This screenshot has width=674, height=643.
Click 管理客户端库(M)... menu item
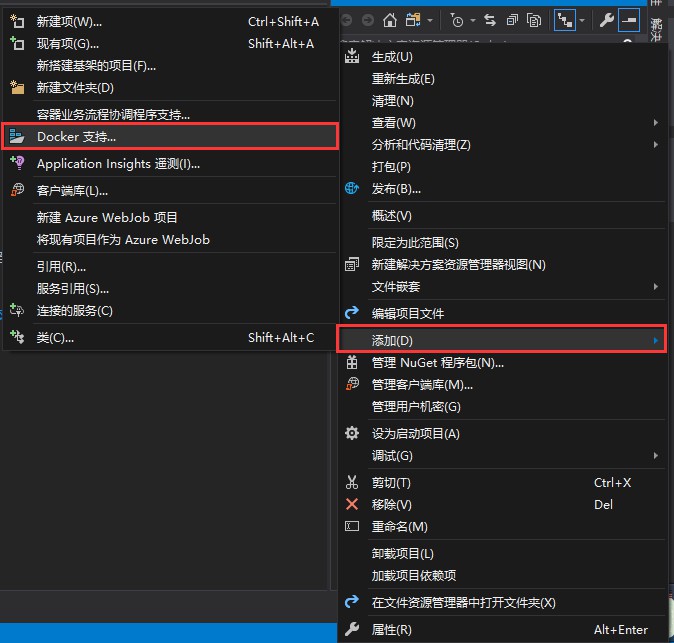coord(503,385)
